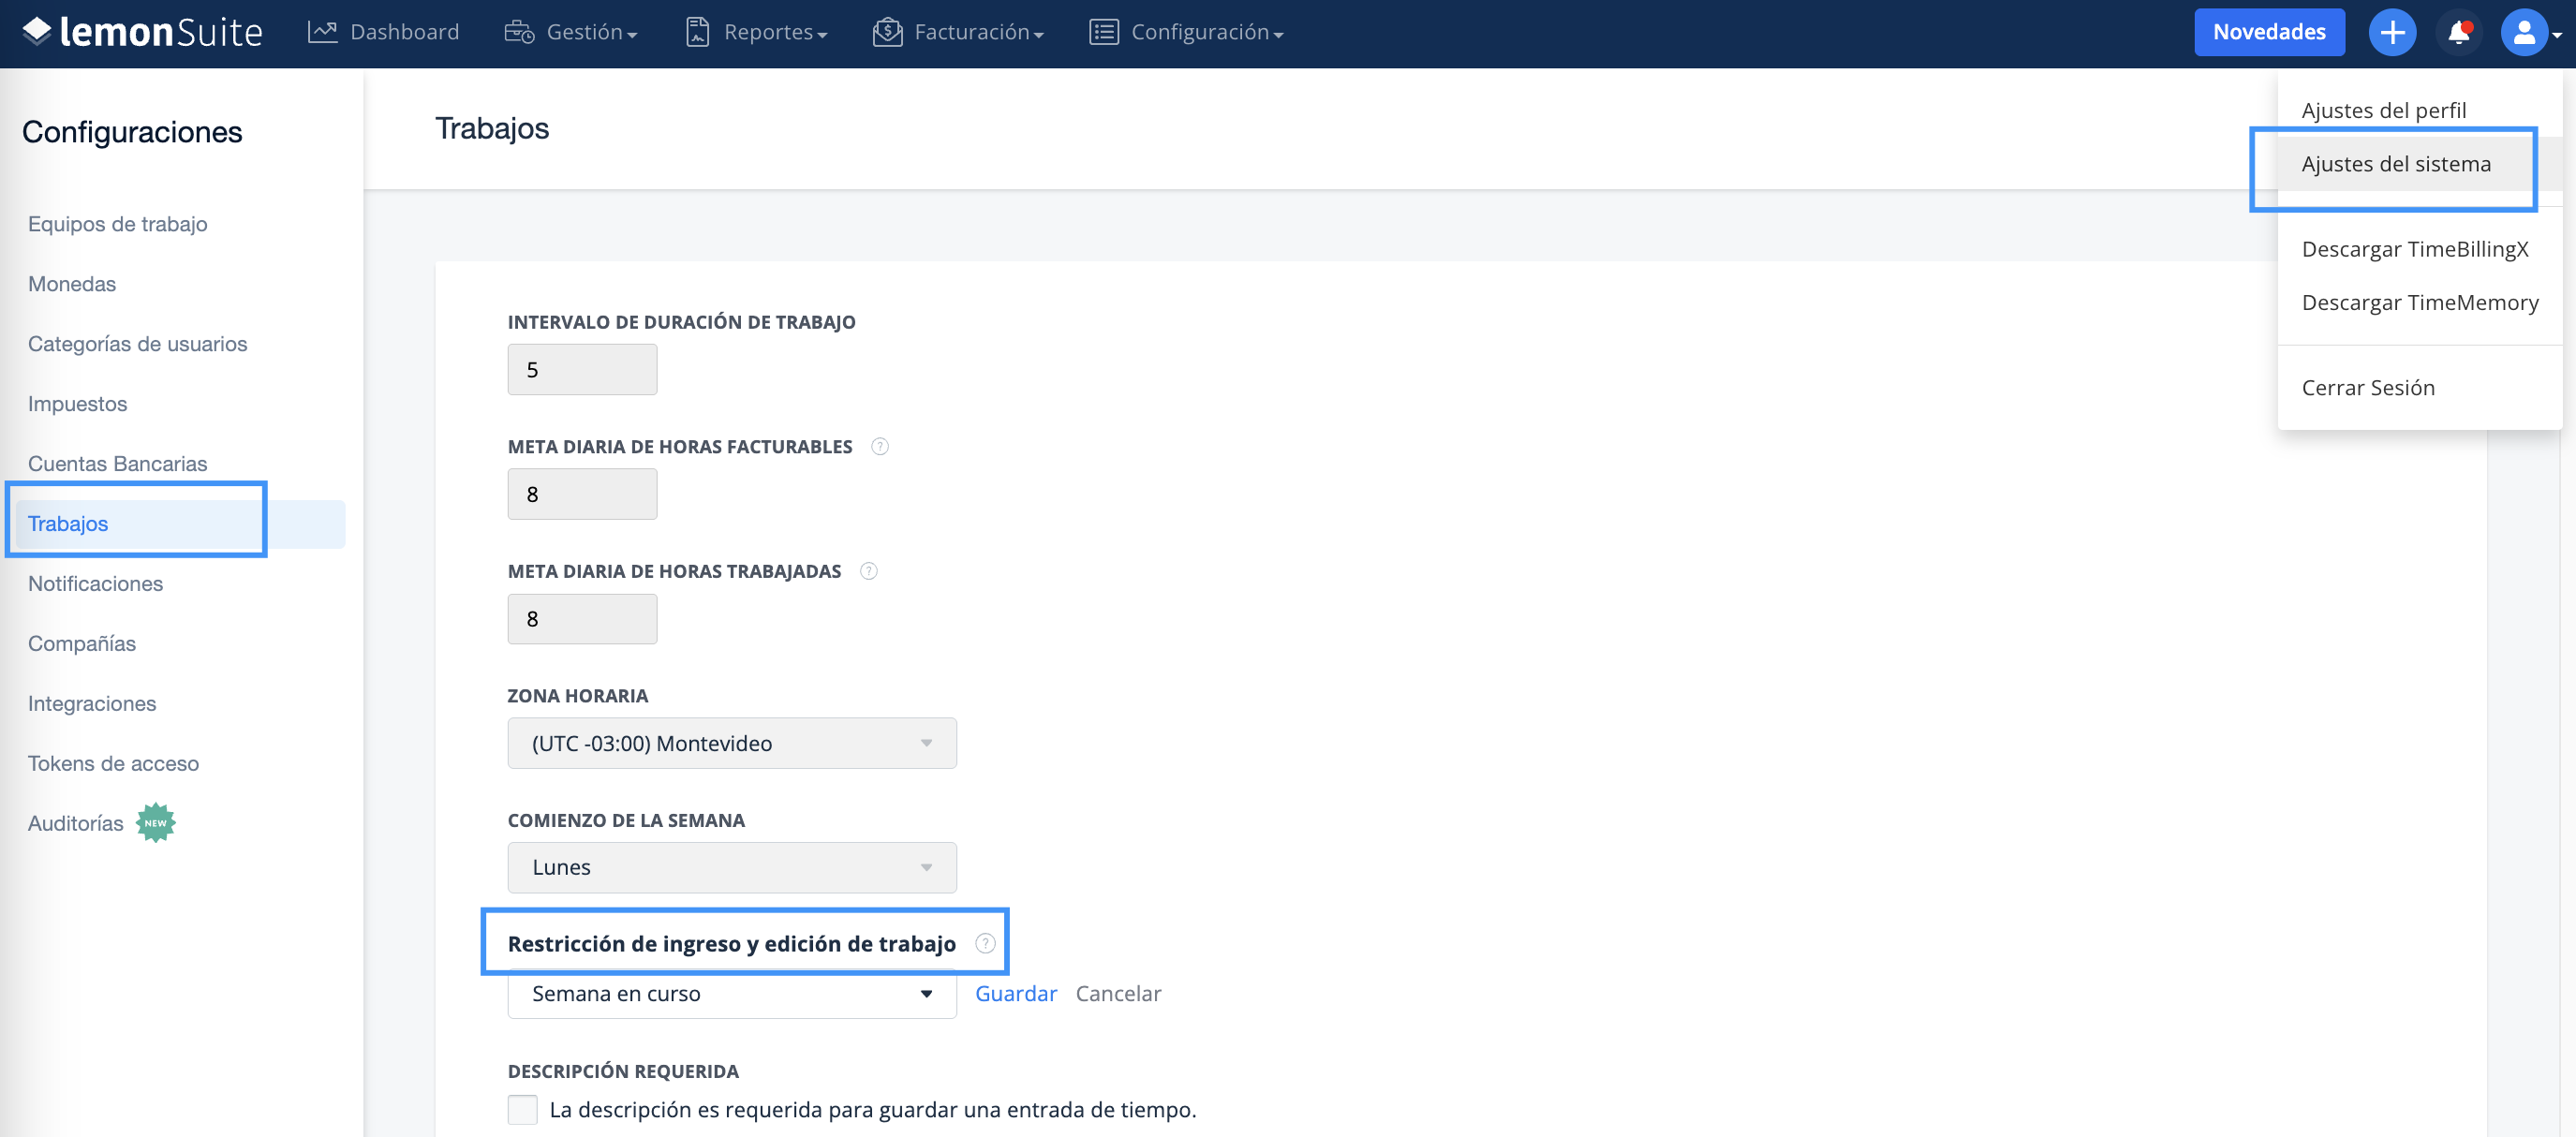Open Notificaciones settings
This screenshot has height=1137, width=2576.
pos(95,584)
